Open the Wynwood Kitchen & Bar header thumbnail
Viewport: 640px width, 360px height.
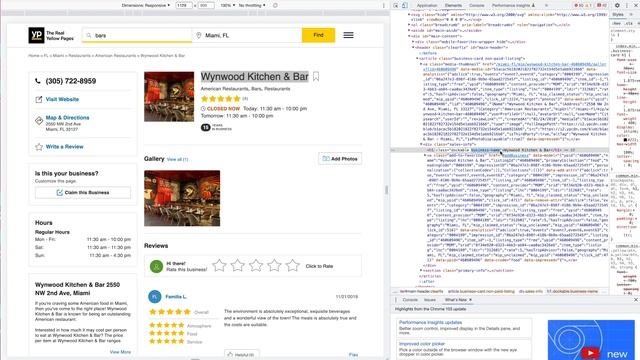(169, 97)
